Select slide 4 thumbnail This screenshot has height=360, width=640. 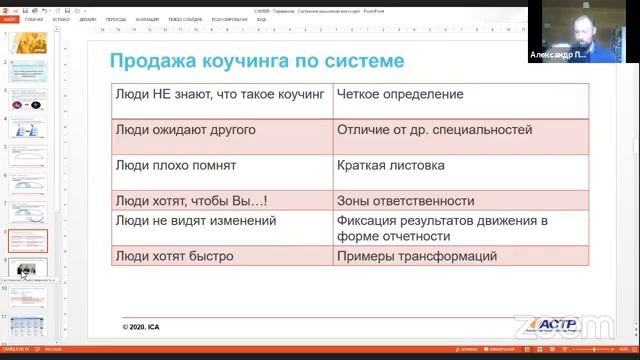(x=28, y=127)
